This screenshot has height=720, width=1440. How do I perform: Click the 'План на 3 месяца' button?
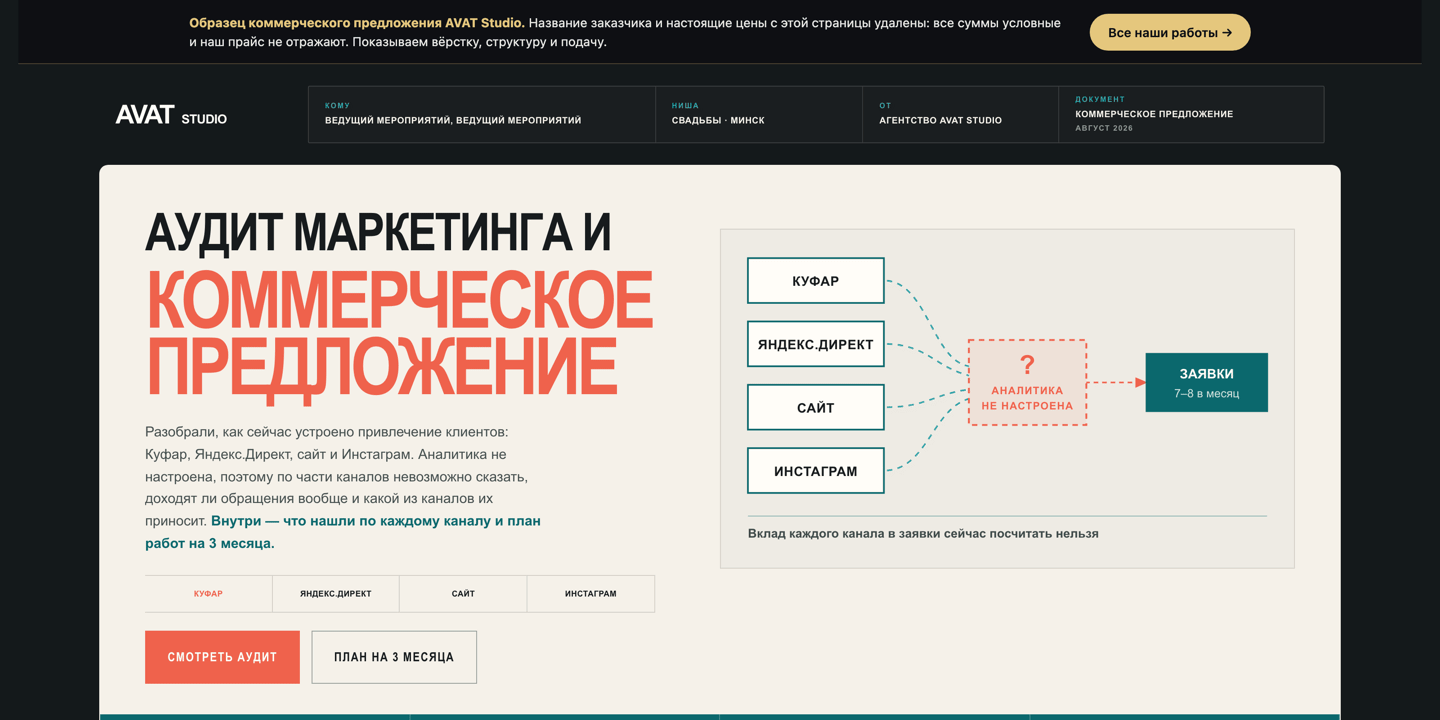(x=394, y=657)
